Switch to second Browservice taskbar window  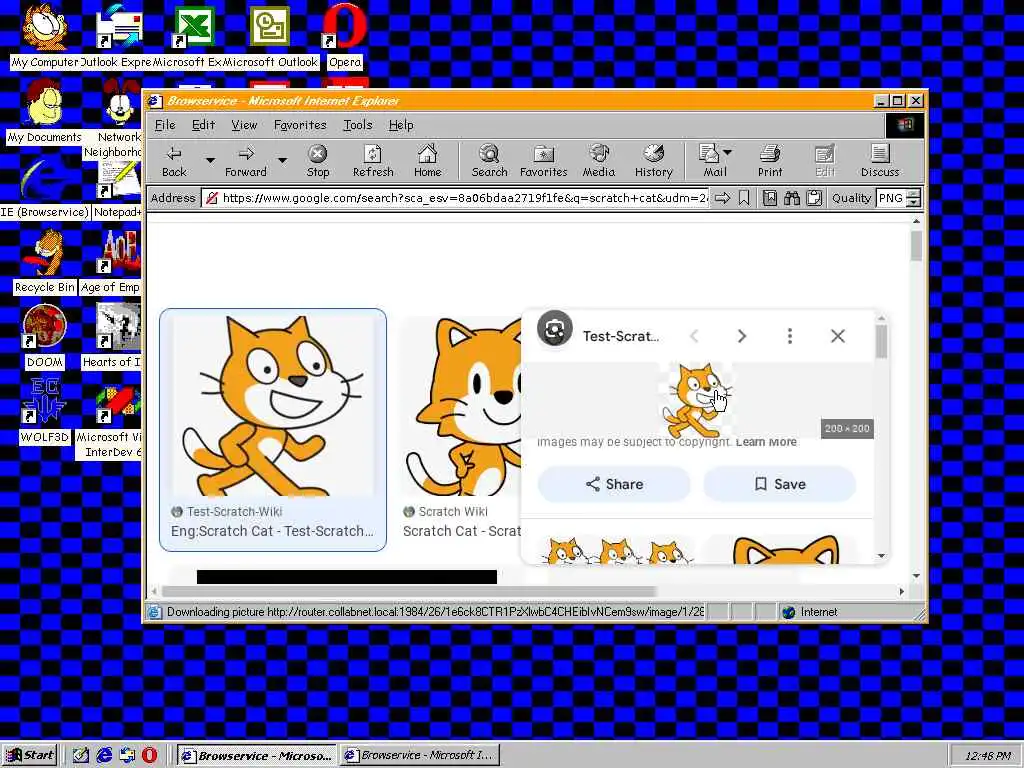(x=421, y=756)
